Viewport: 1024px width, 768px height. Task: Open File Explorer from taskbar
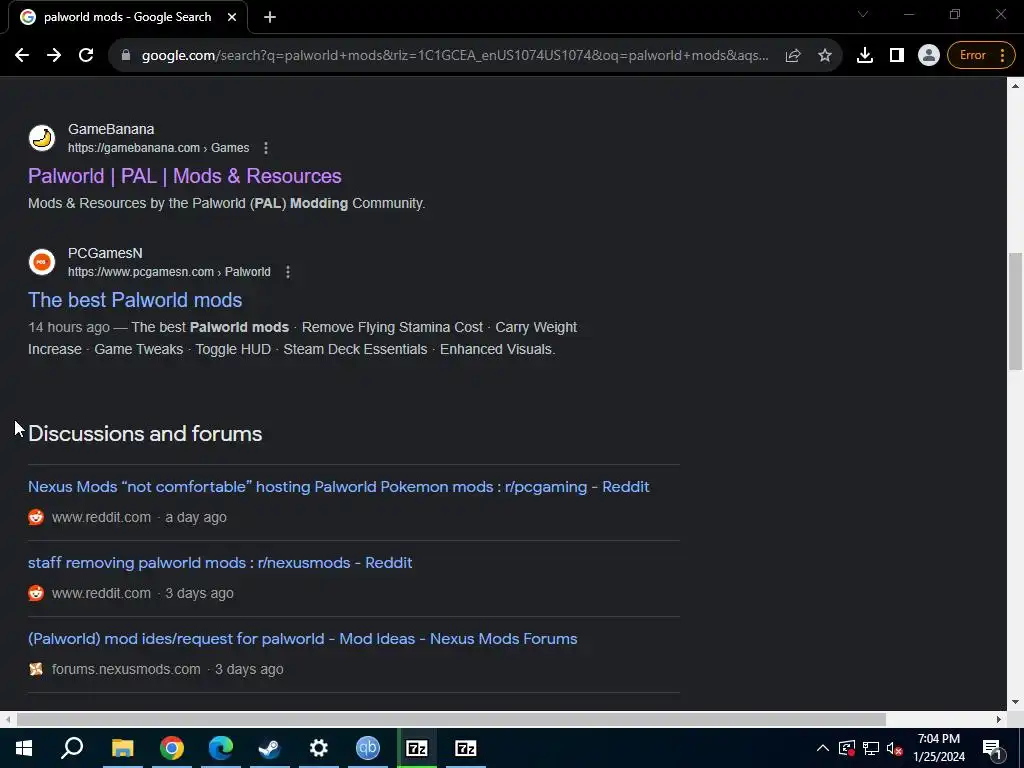(x=122, y=748)
